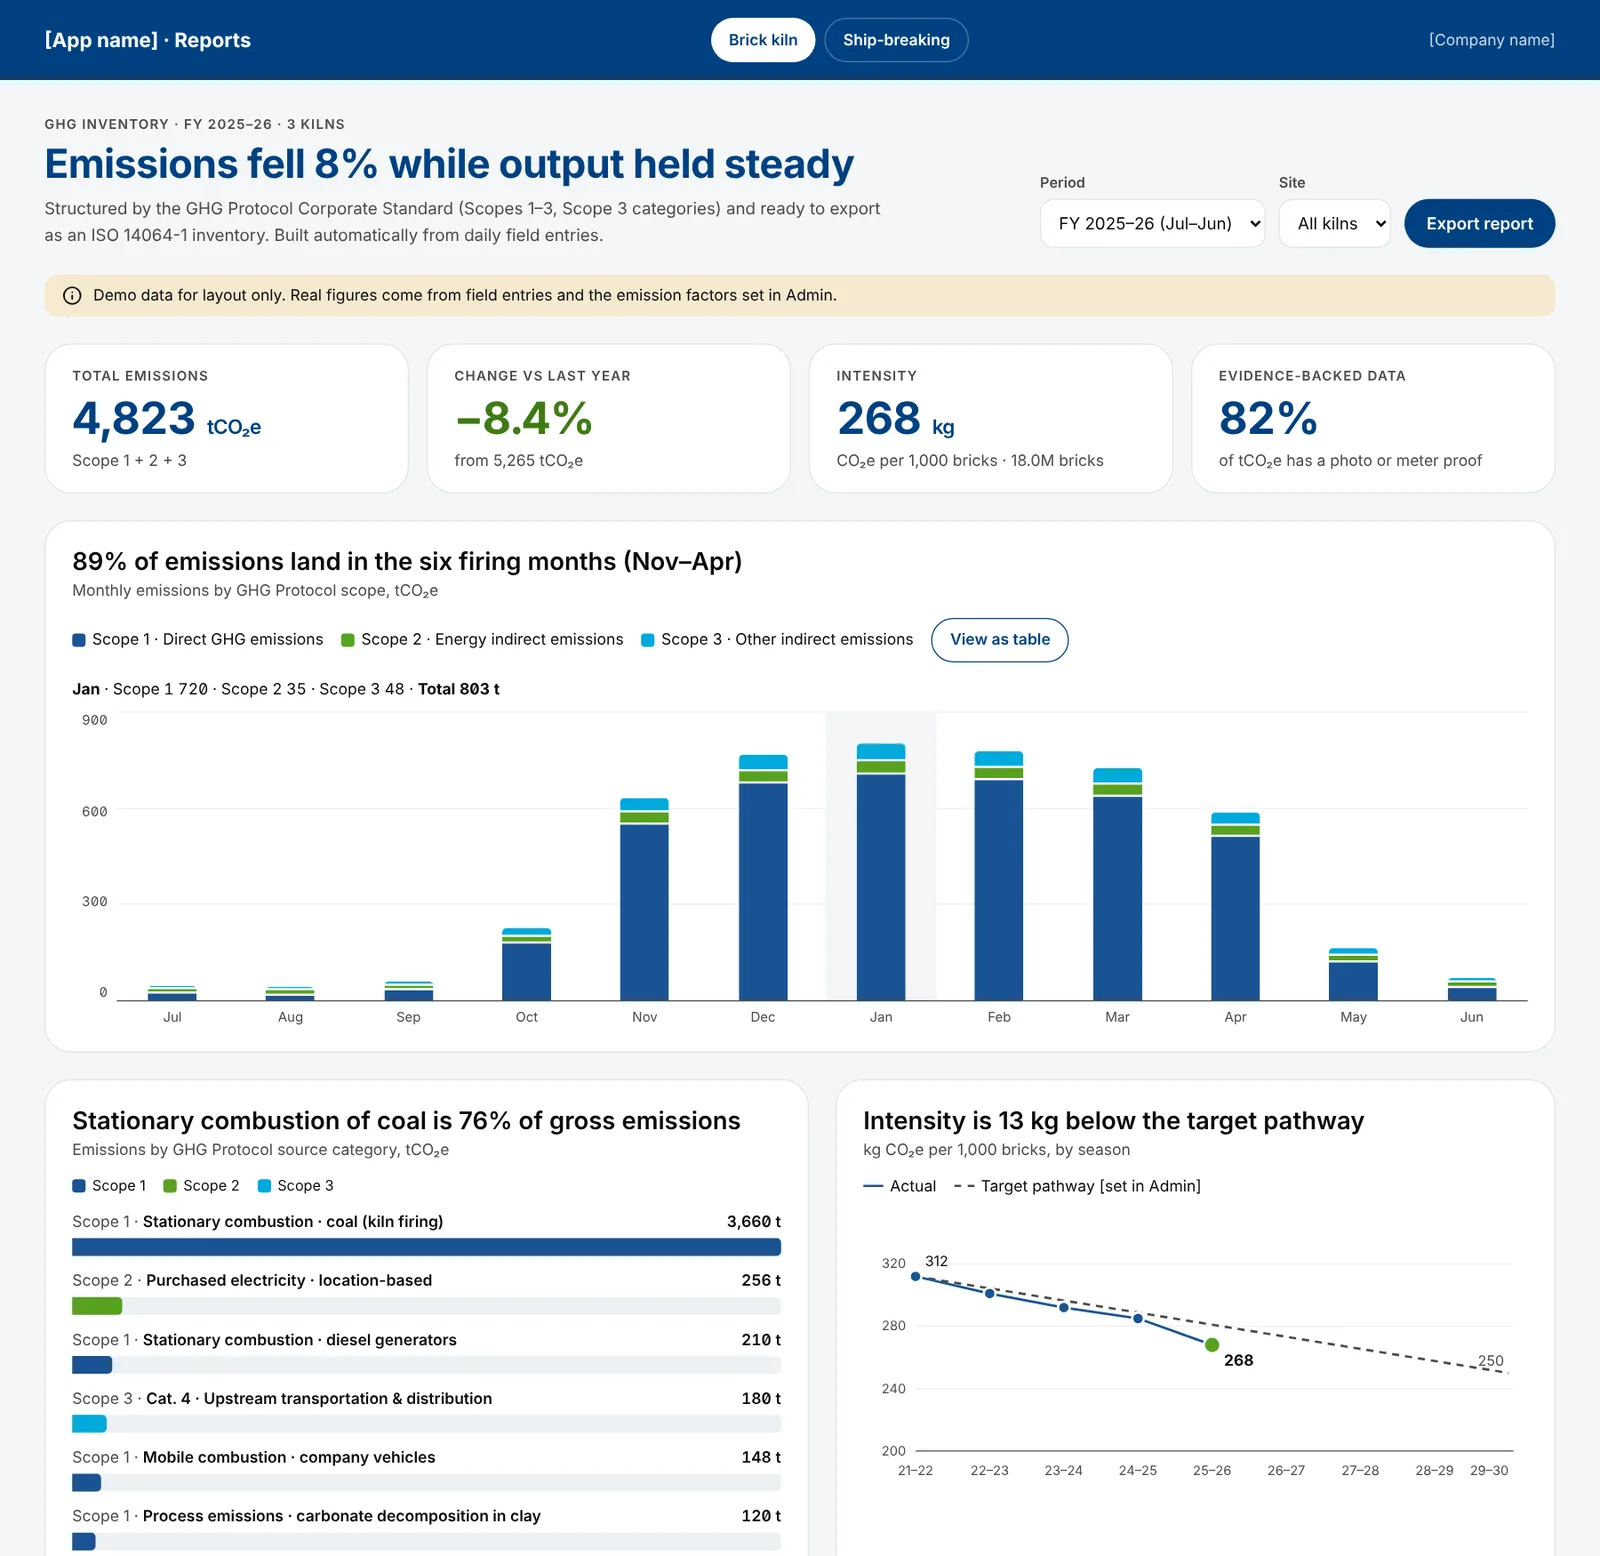Click the info icon in demo data banner
This screenshot has height=1556, width=1600.
pos(72,296)
